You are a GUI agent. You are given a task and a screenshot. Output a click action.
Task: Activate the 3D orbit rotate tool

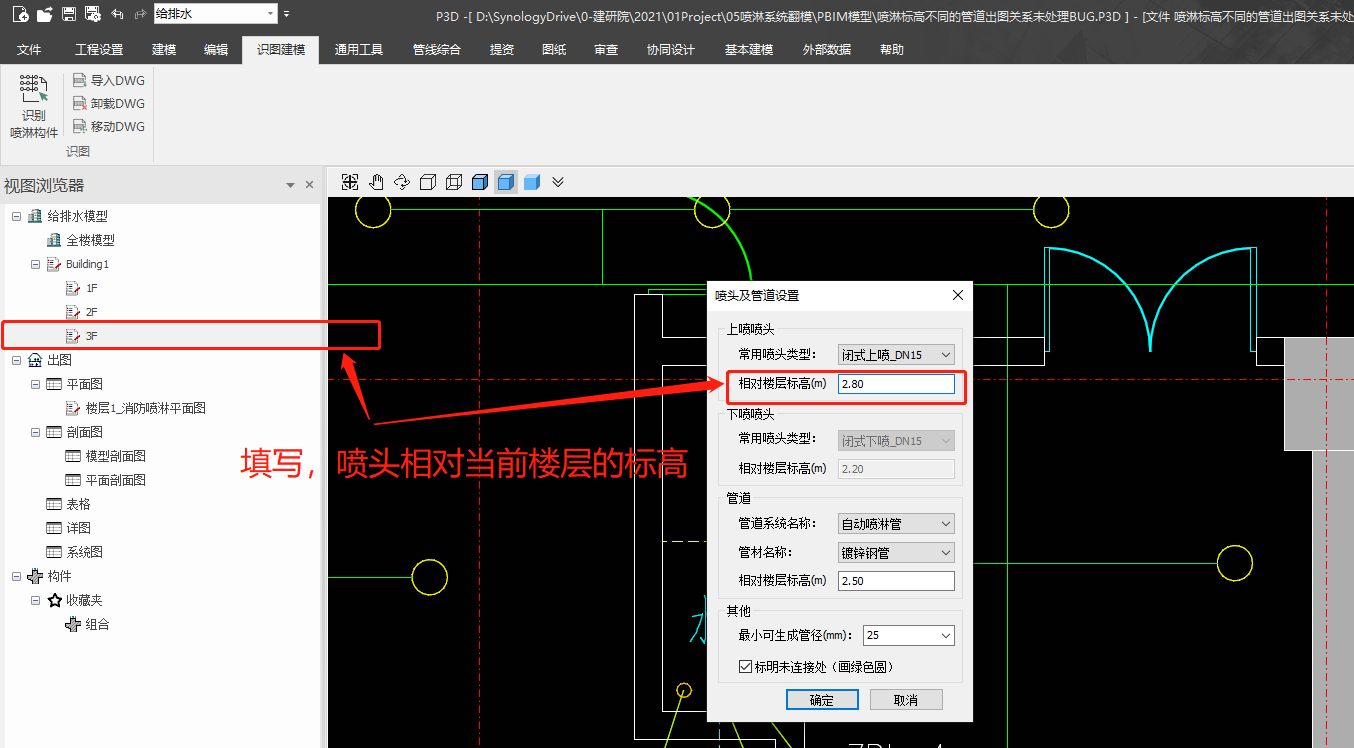pos(402,182)
